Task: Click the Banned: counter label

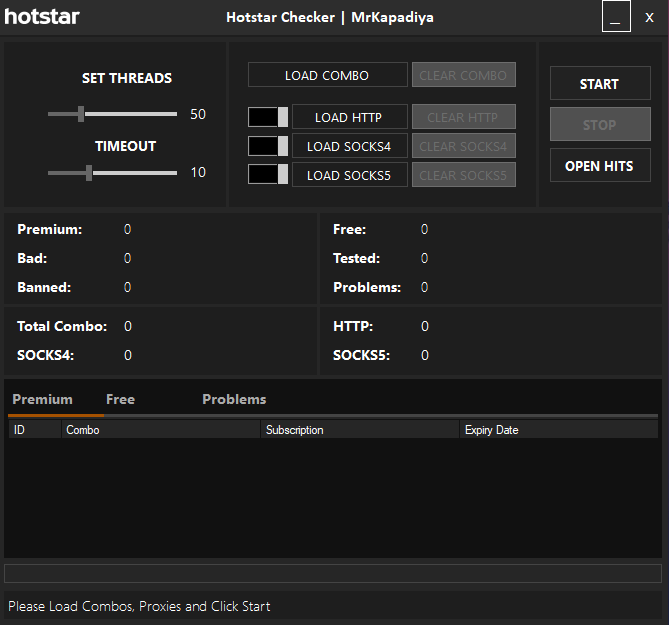Action: tap(44, 287)
